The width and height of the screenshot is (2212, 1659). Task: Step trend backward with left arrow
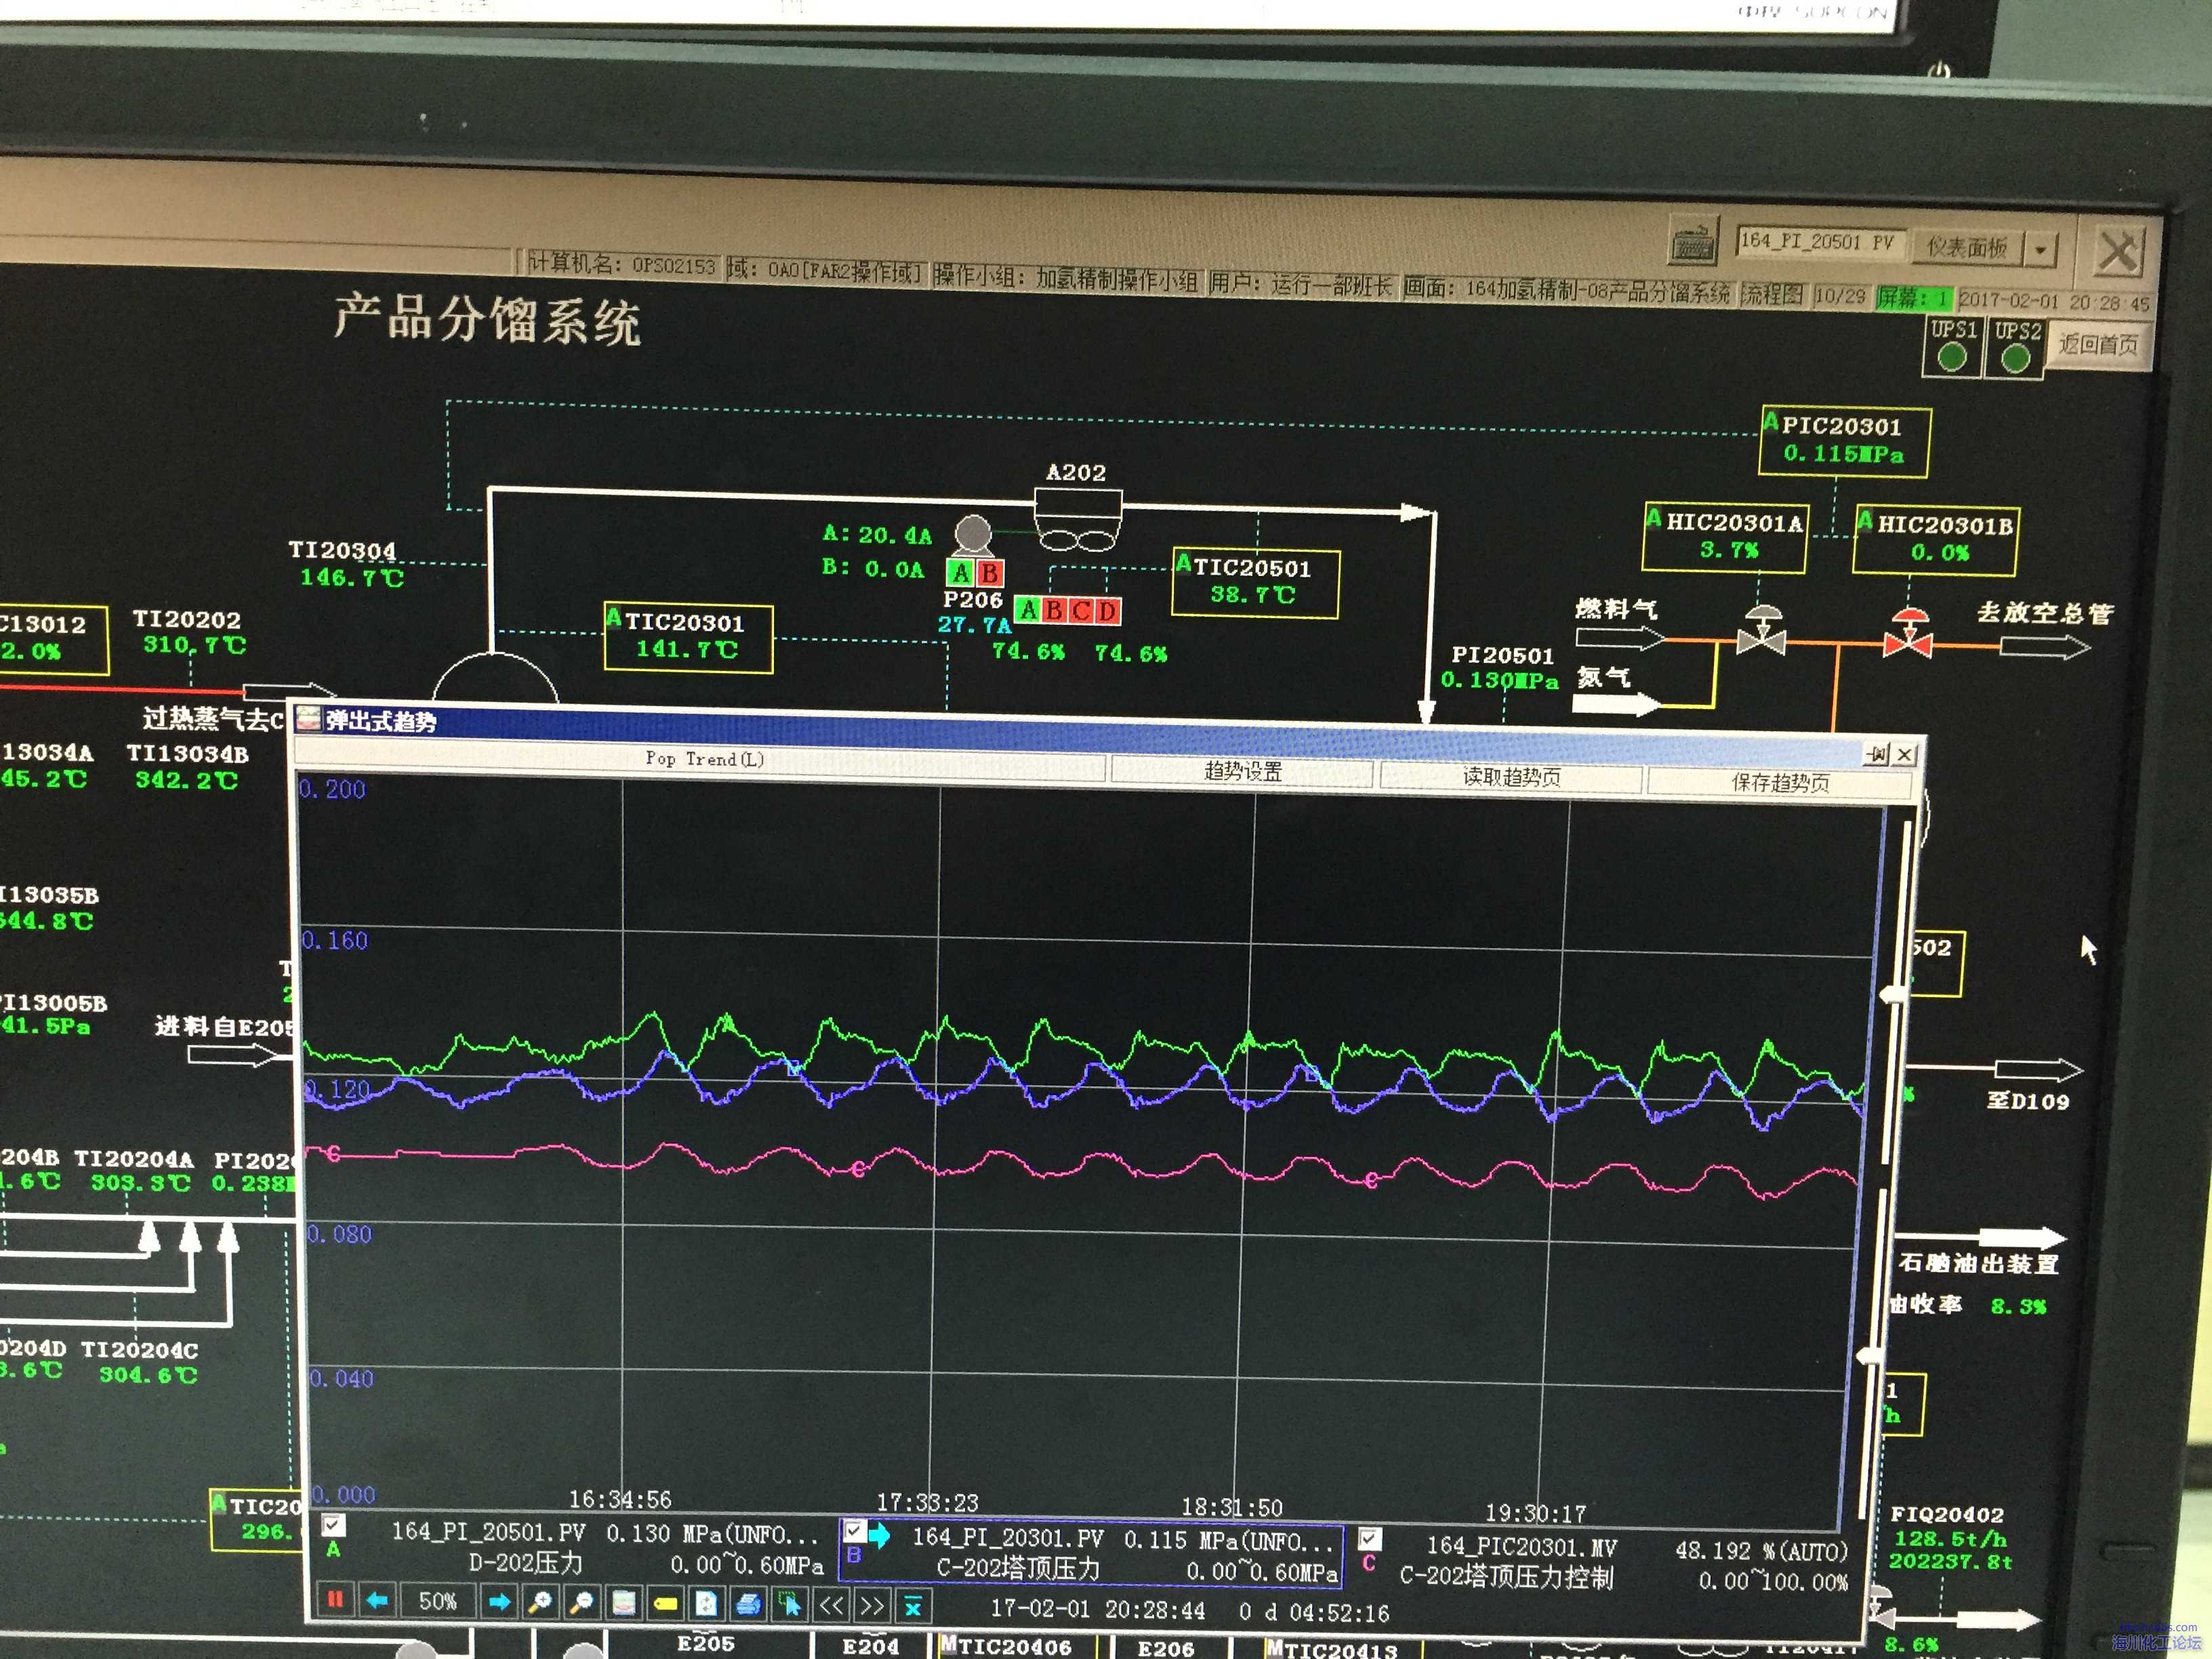pyautogui.click(x=377, y=1600)
